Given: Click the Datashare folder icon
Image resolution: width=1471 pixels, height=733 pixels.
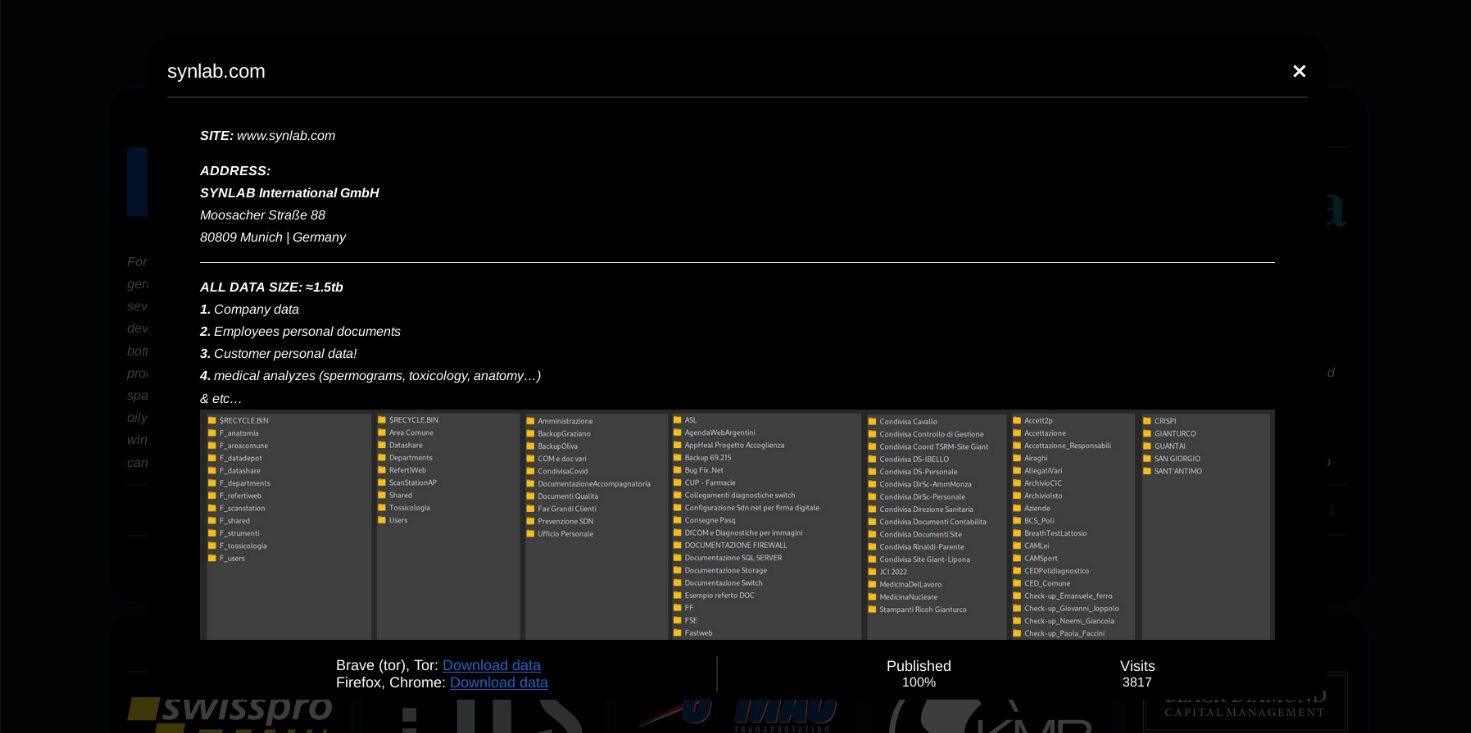Looking at the screenshot, I should coord(382,445).
